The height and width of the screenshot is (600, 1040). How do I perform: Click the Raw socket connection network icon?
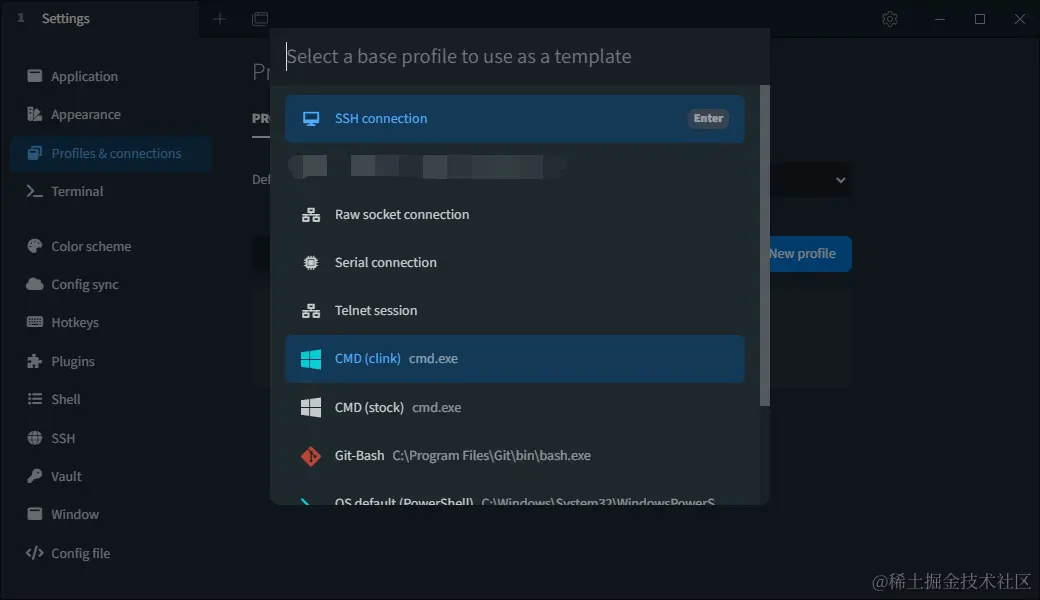pos(310,215)
